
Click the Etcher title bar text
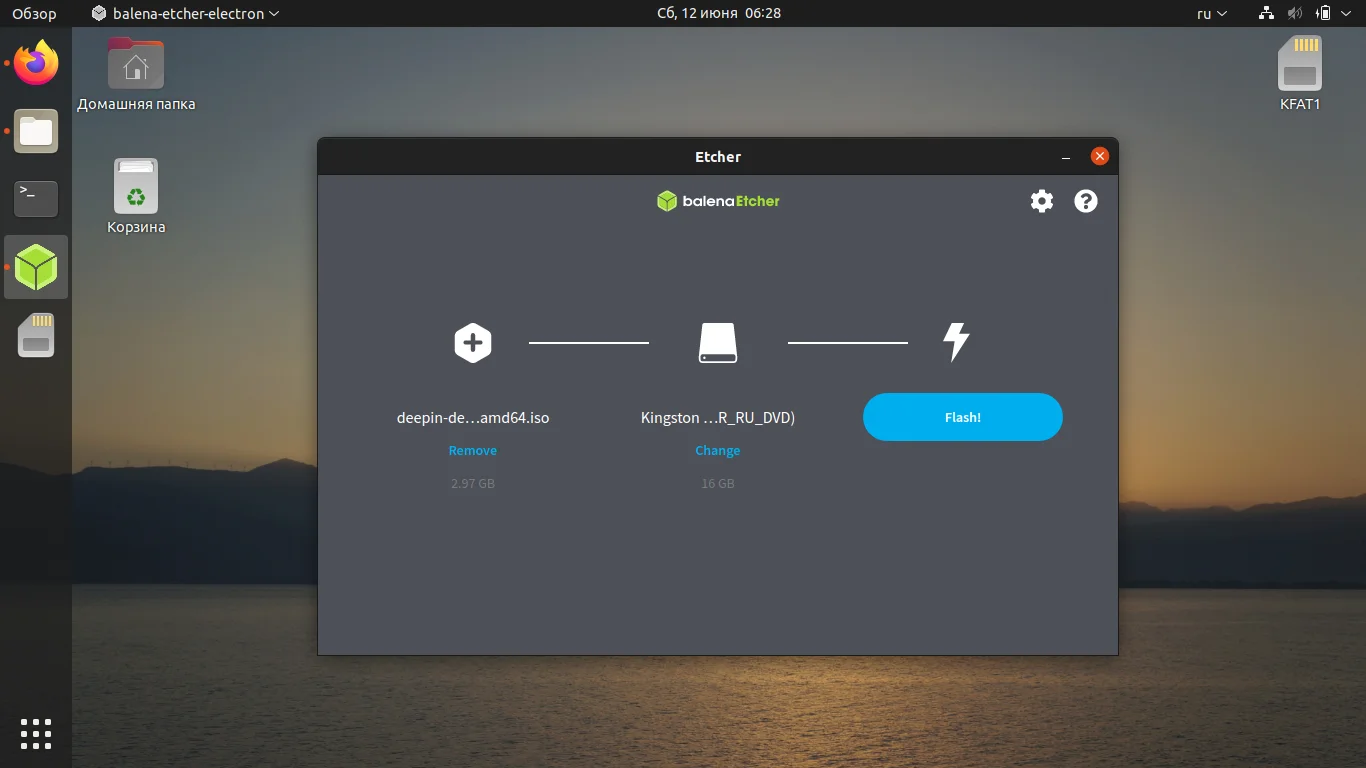(x=718, y=157)
